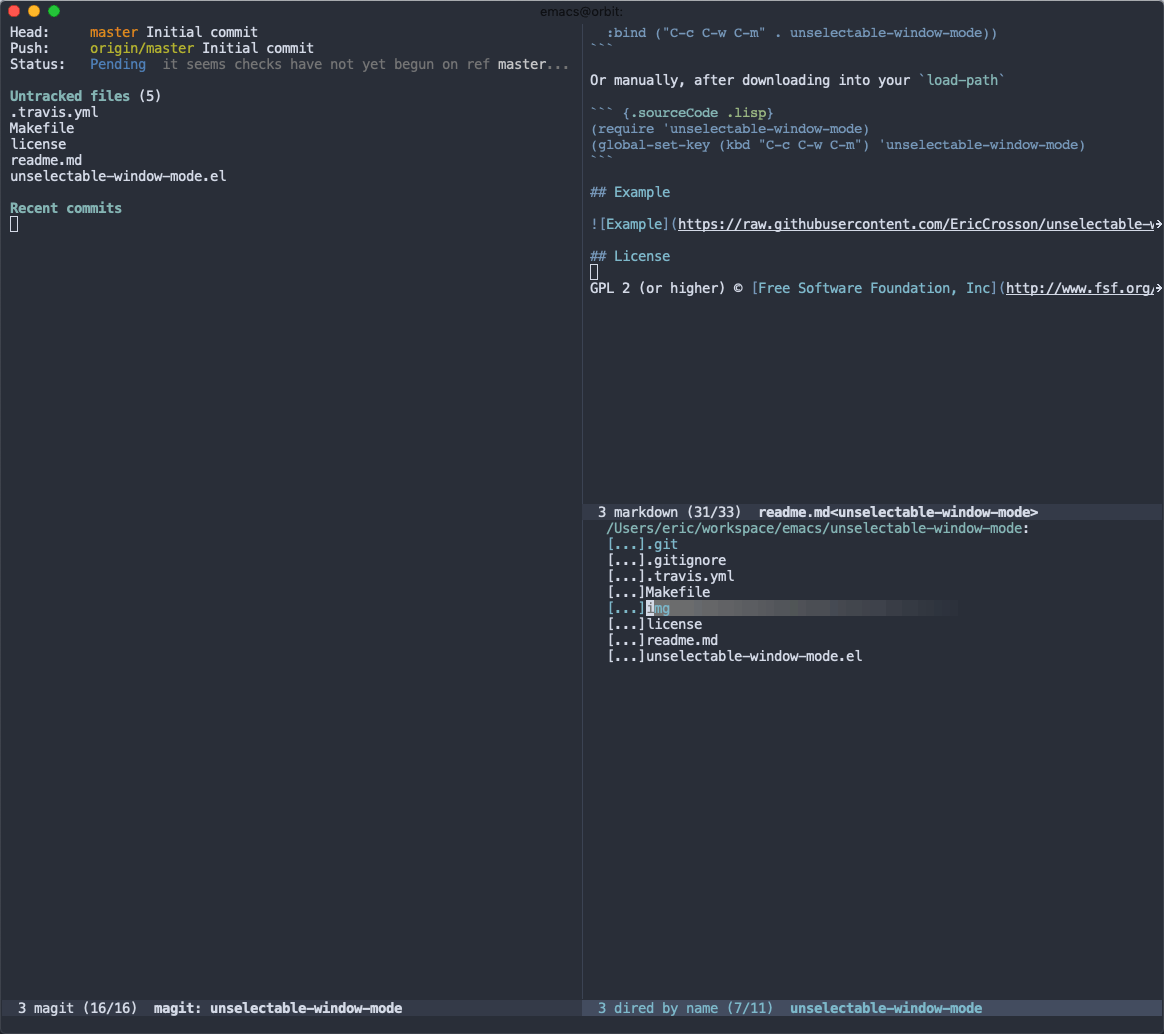Click the global-set-key code line in readme
This screenshot has width=1164, height=1034.
point(837,145)
